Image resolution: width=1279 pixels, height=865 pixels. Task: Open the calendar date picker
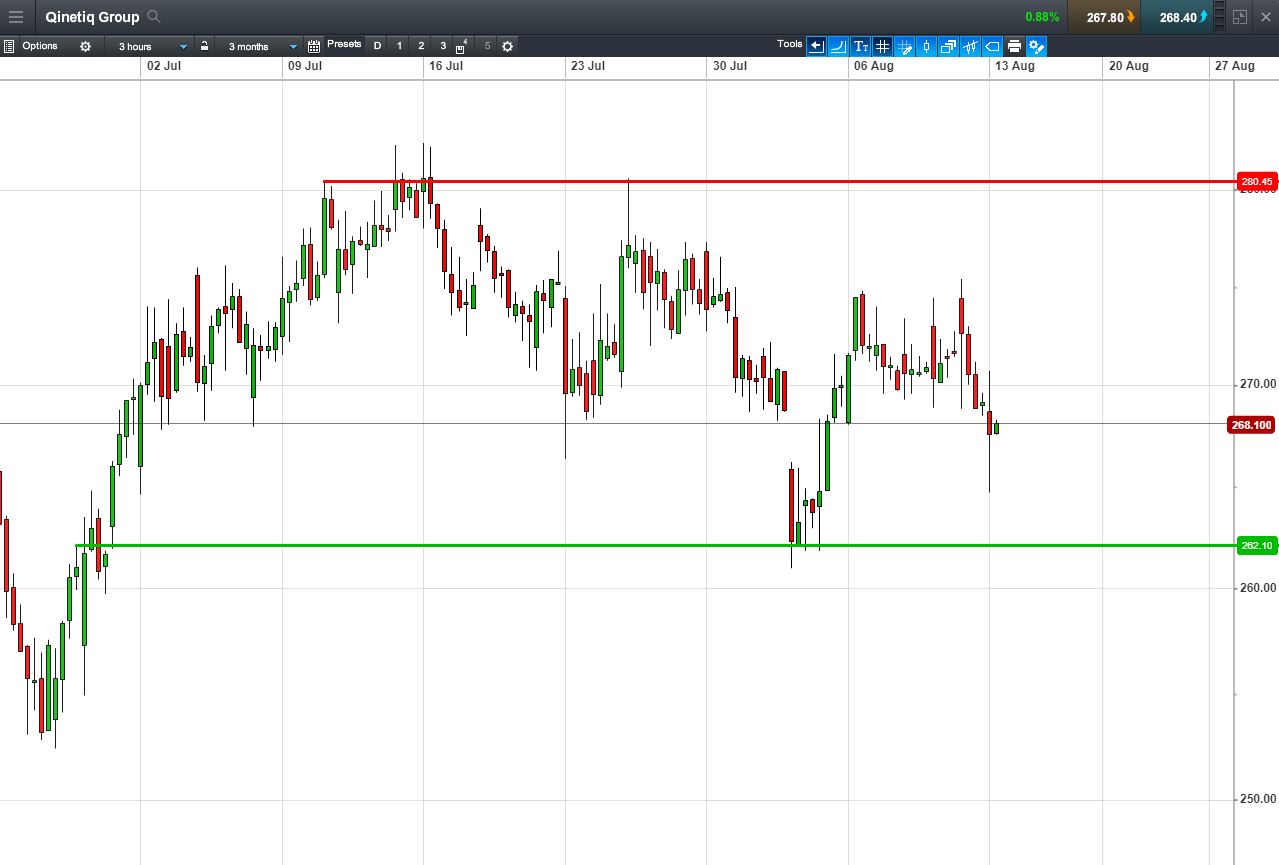click(x=314, y=46)
